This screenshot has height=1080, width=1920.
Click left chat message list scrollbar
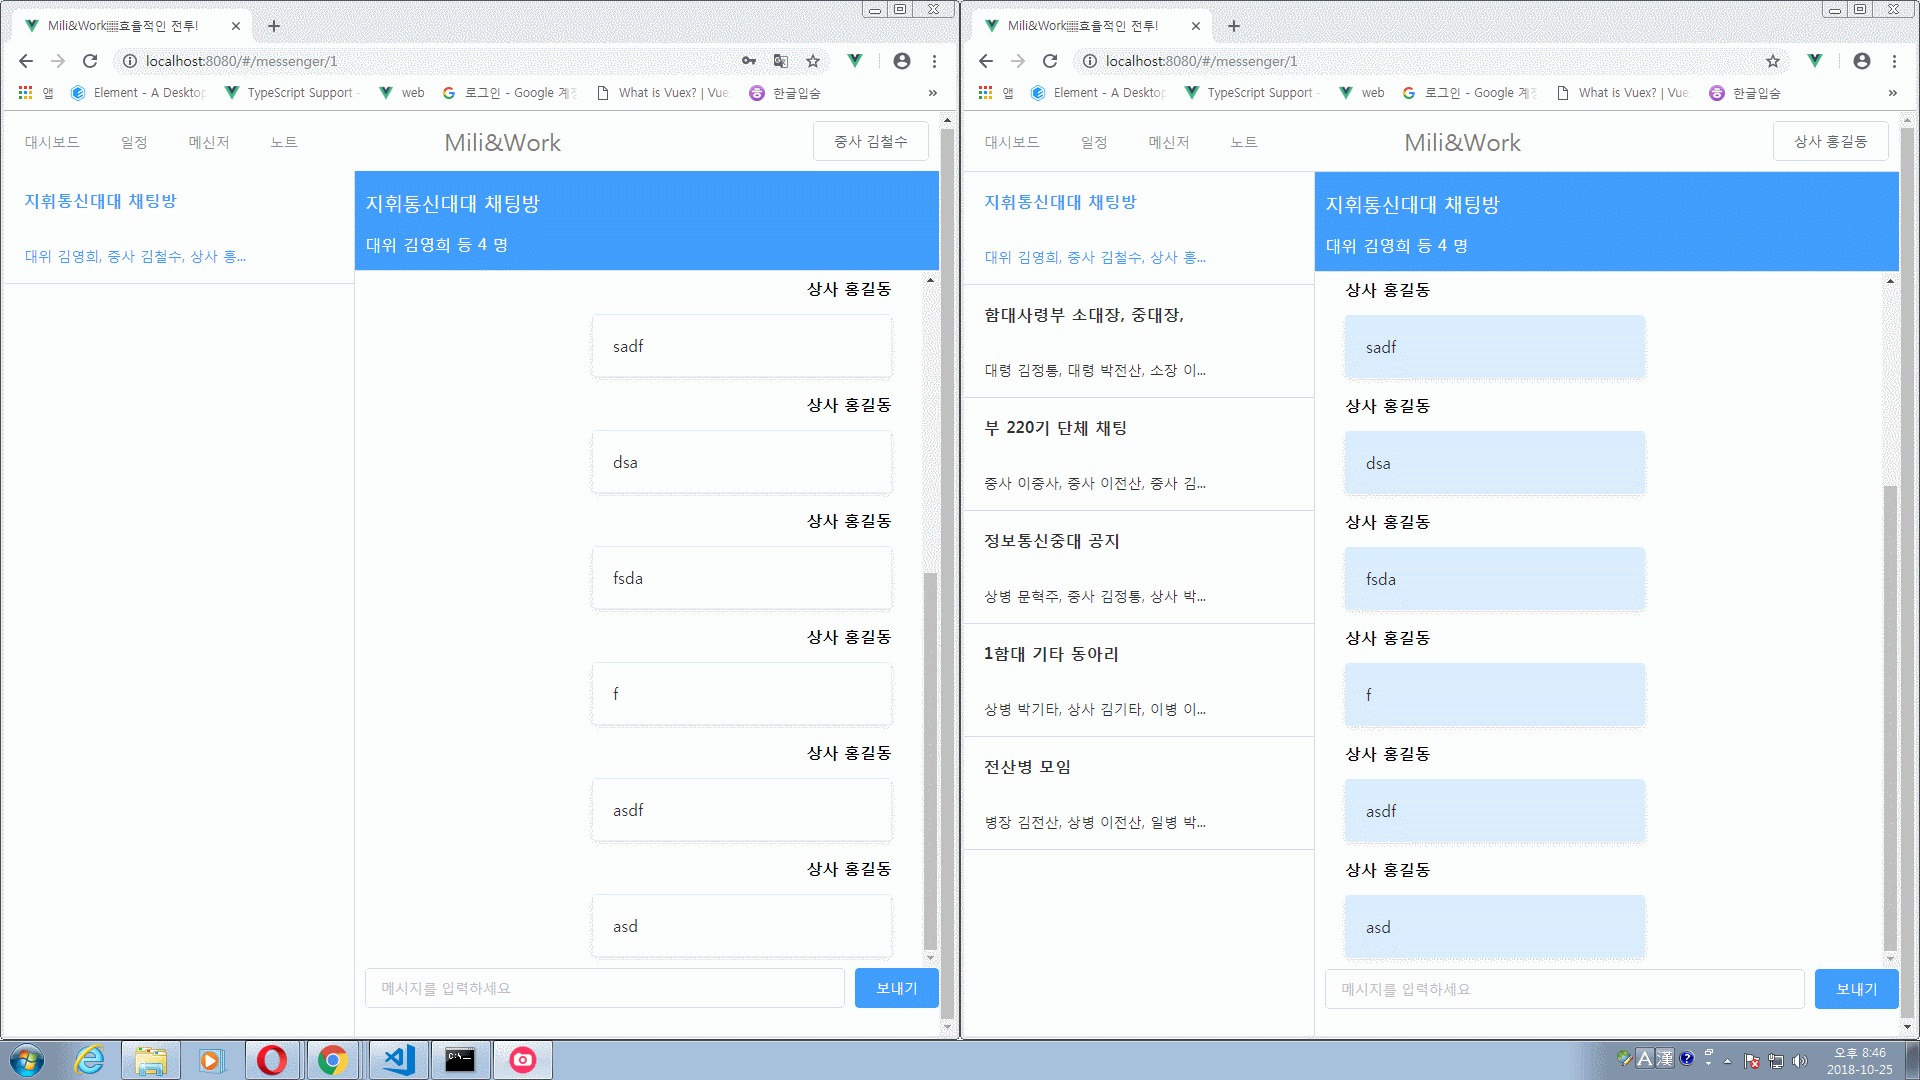(x=930, y=760)
